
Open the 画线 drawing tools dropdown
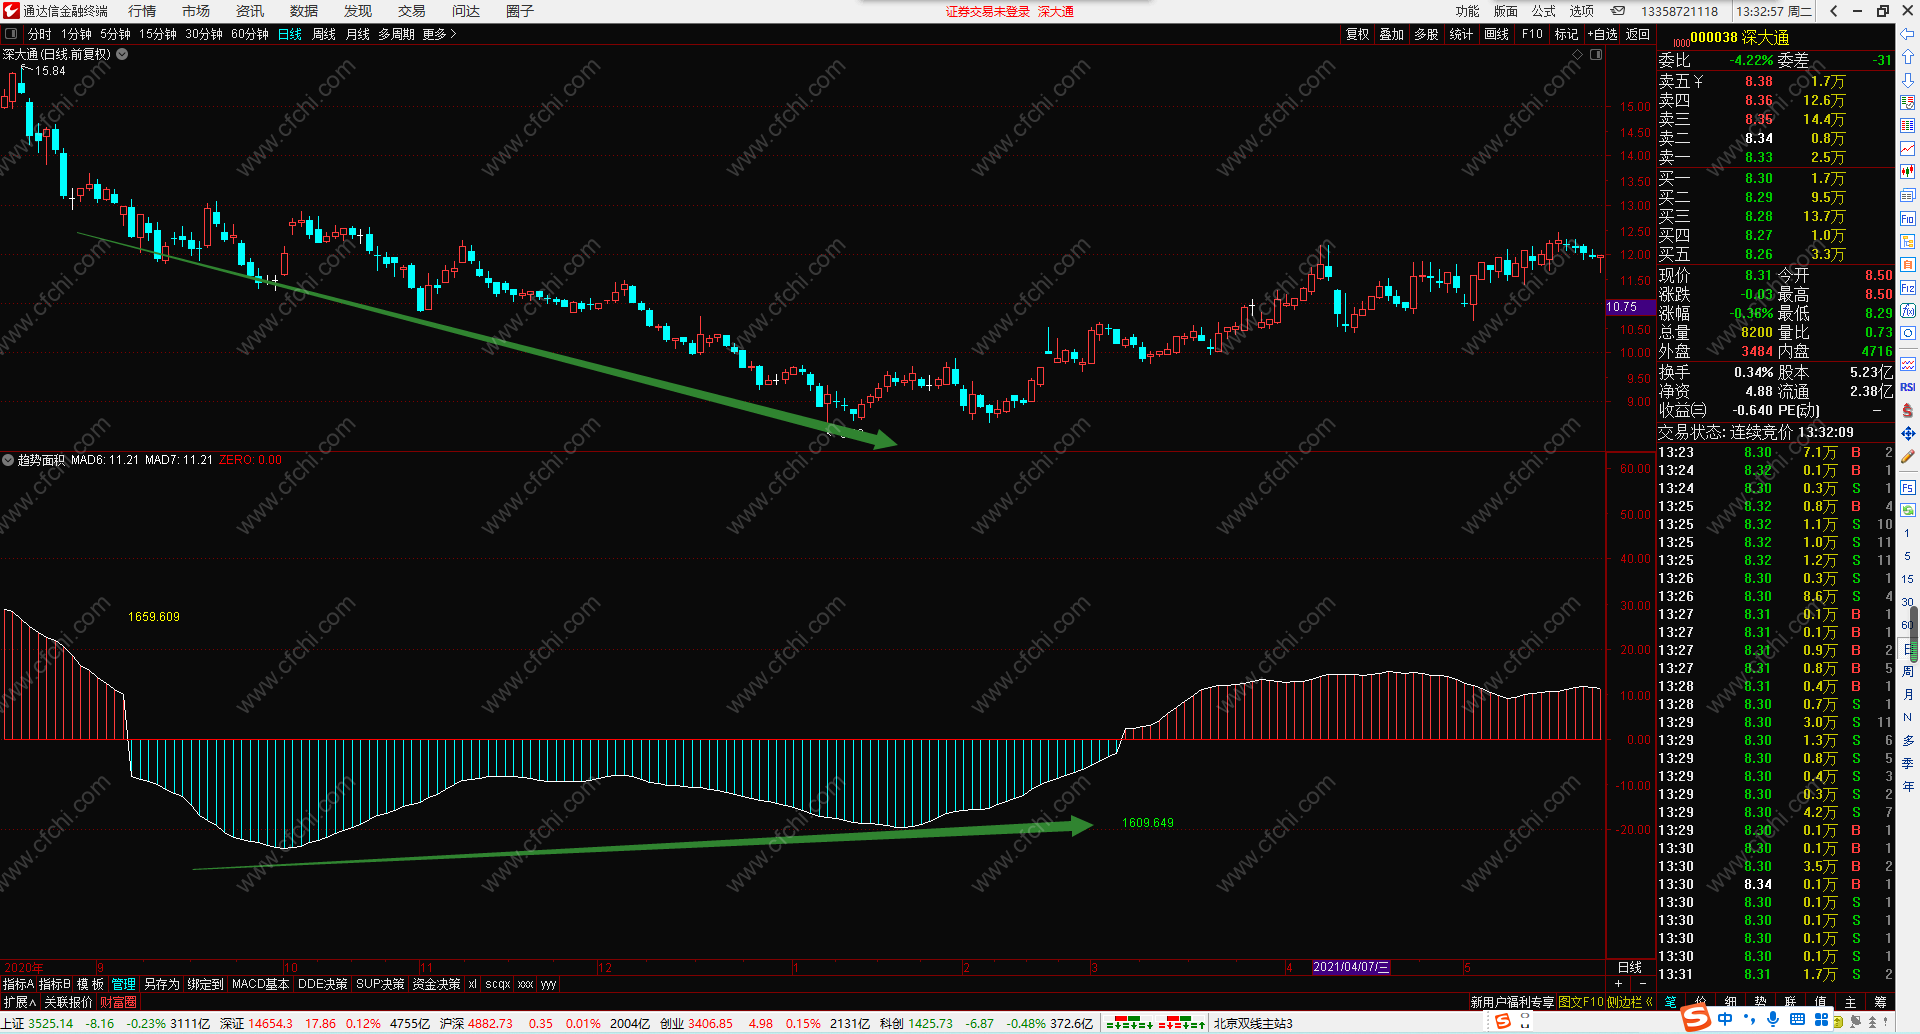click(1497, 34)
